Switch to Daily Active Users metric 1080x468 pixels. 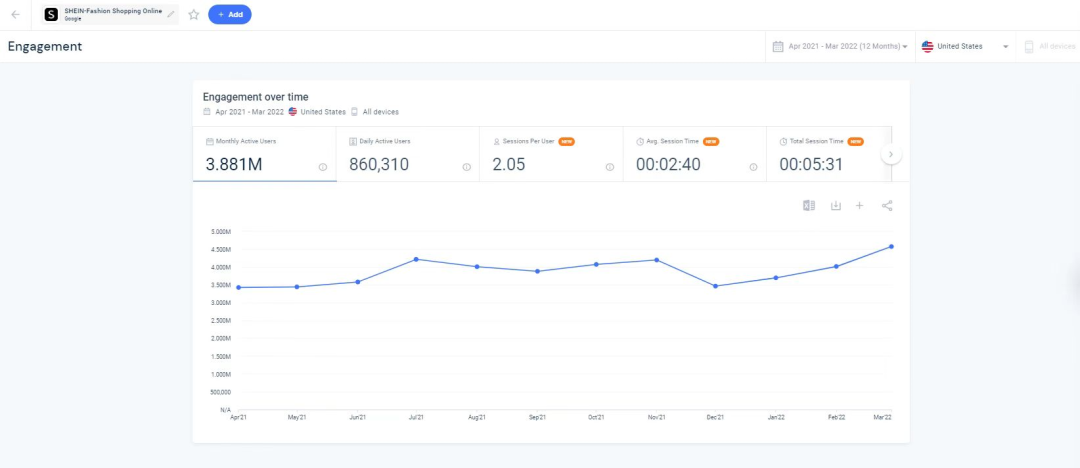coord(407,154)
